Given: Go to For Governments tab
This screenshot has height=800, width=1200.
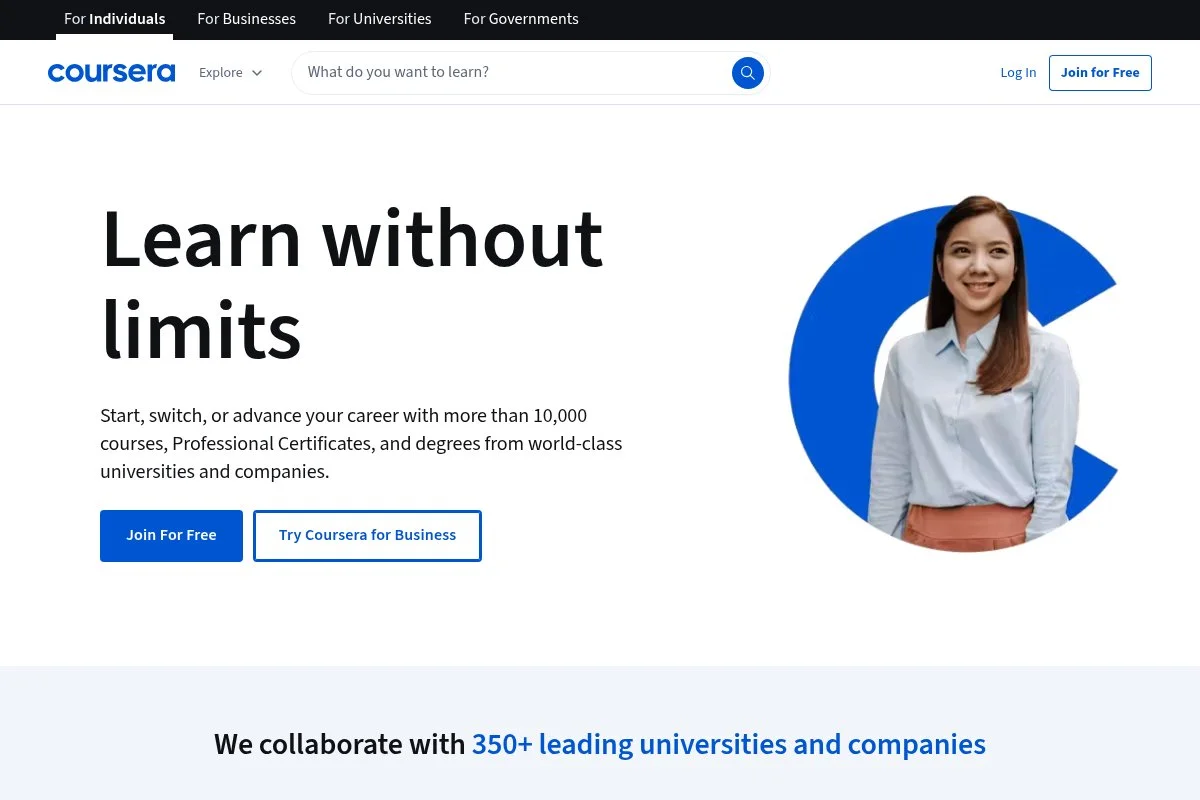Looking at the screenshot, I should (521, 19).
